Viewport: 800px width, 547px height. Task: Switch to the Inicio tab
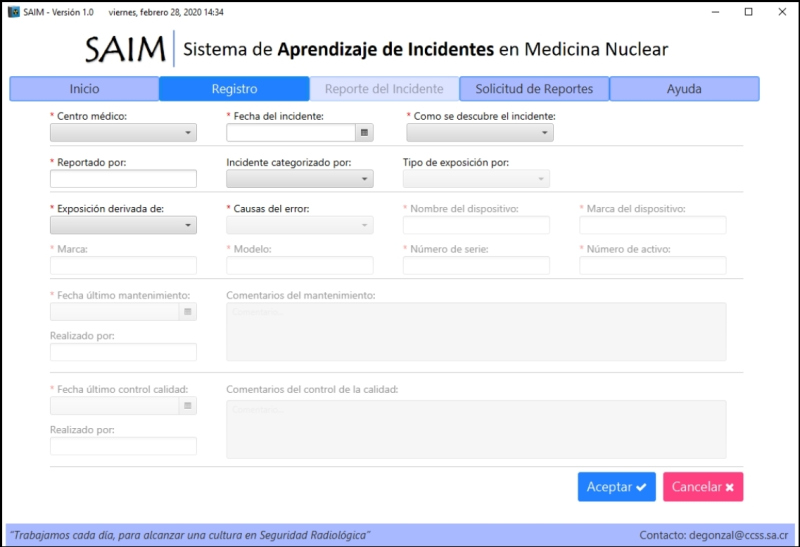(84, 89)
